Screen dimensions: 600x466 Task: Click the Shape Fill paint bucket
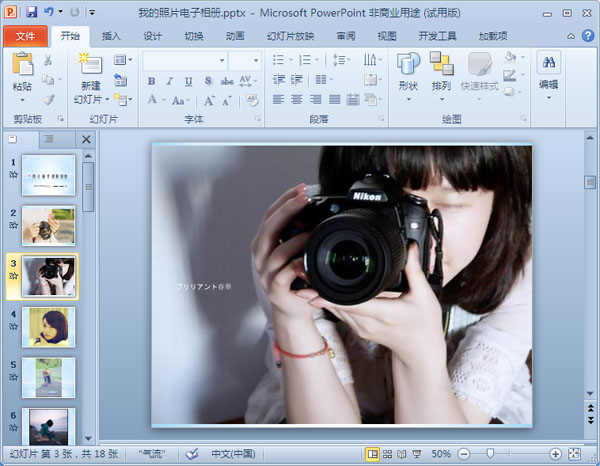click(510, 57)
